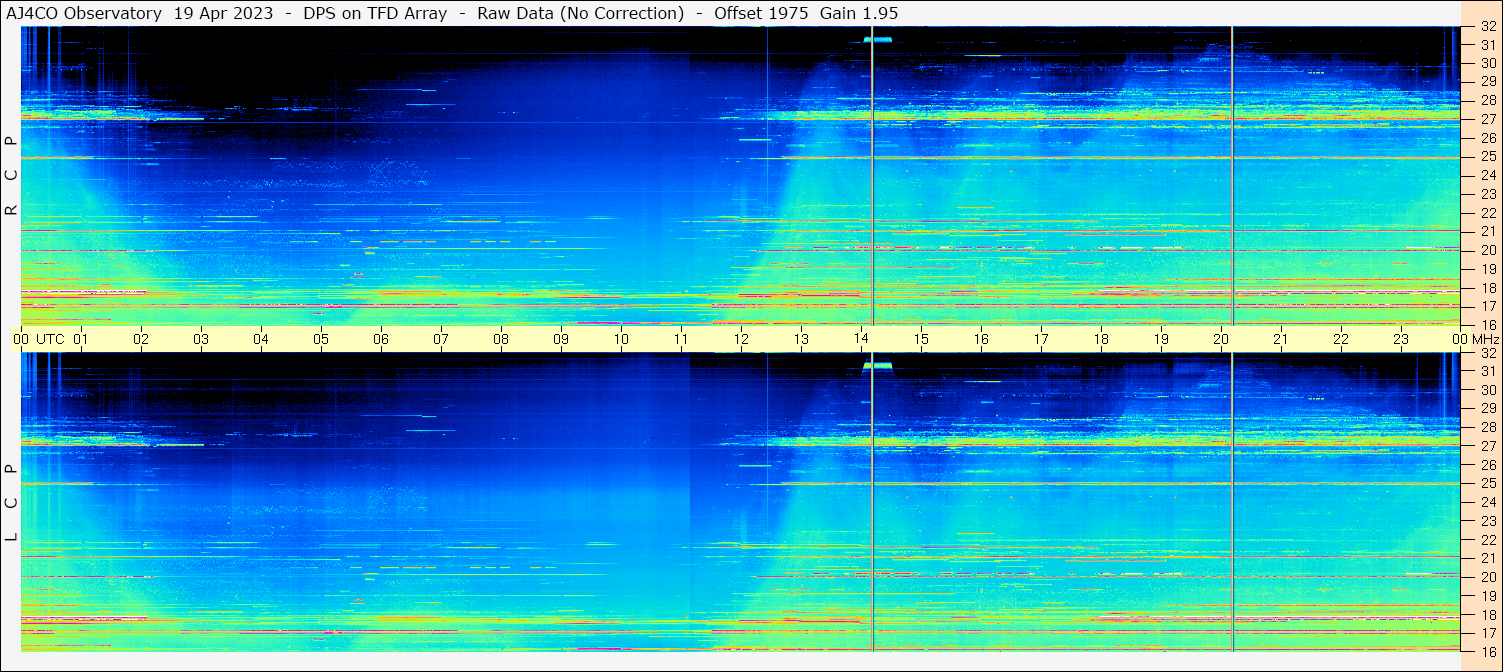Select hour 18 on the UTC time axis

point(1101,339)
